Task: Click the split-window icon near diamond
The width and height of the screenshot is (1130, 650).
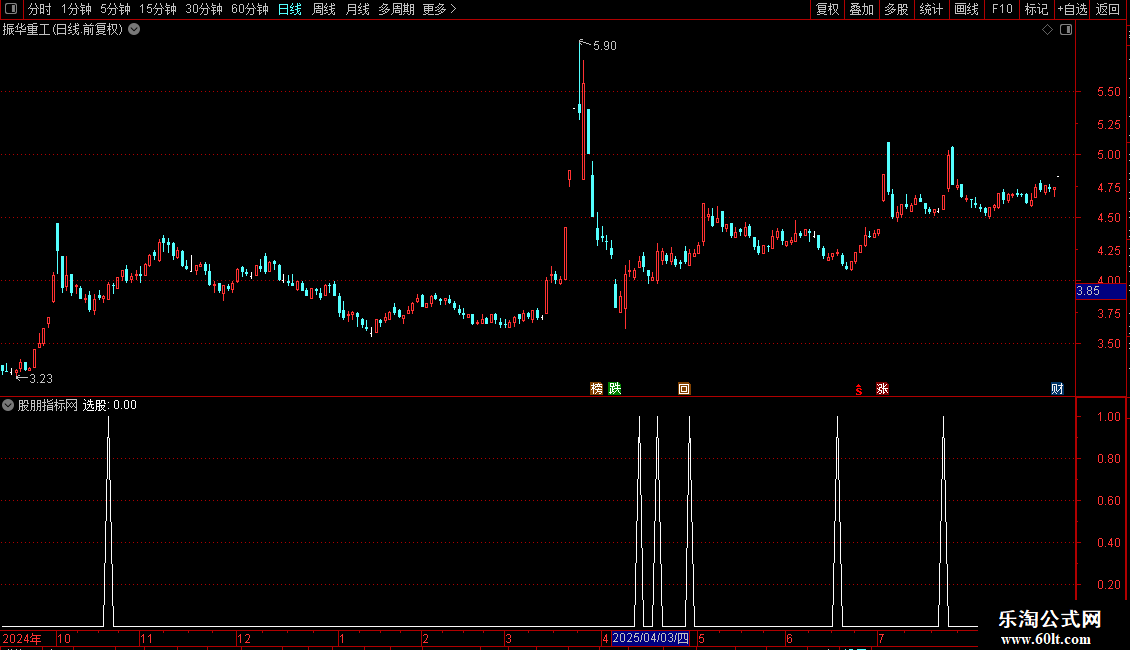Action: (1066, 30)
